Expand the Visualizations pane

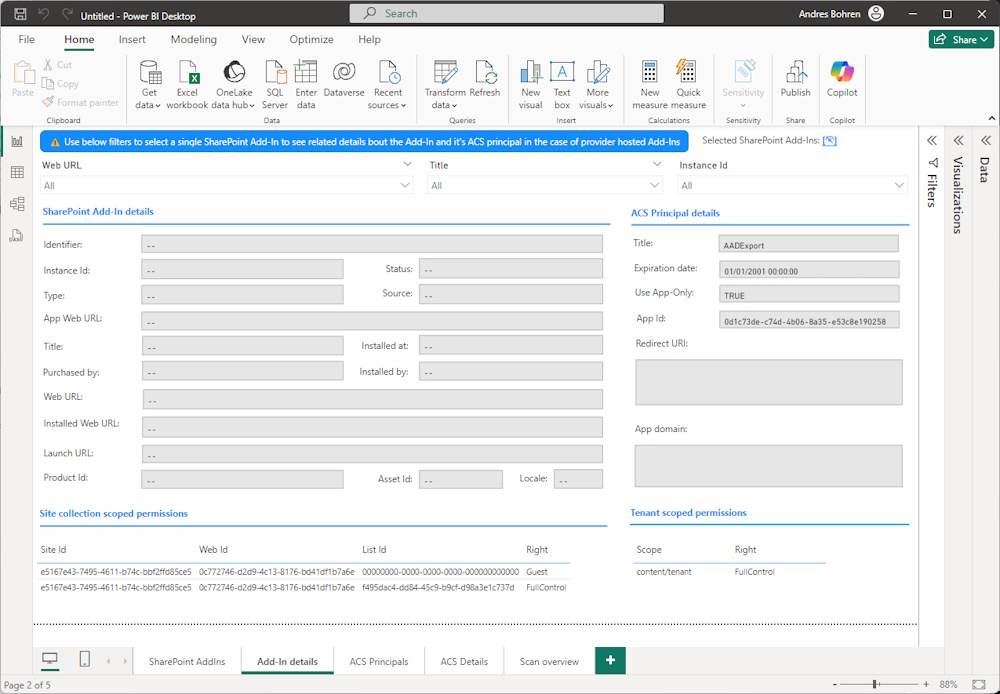(958, 140)
